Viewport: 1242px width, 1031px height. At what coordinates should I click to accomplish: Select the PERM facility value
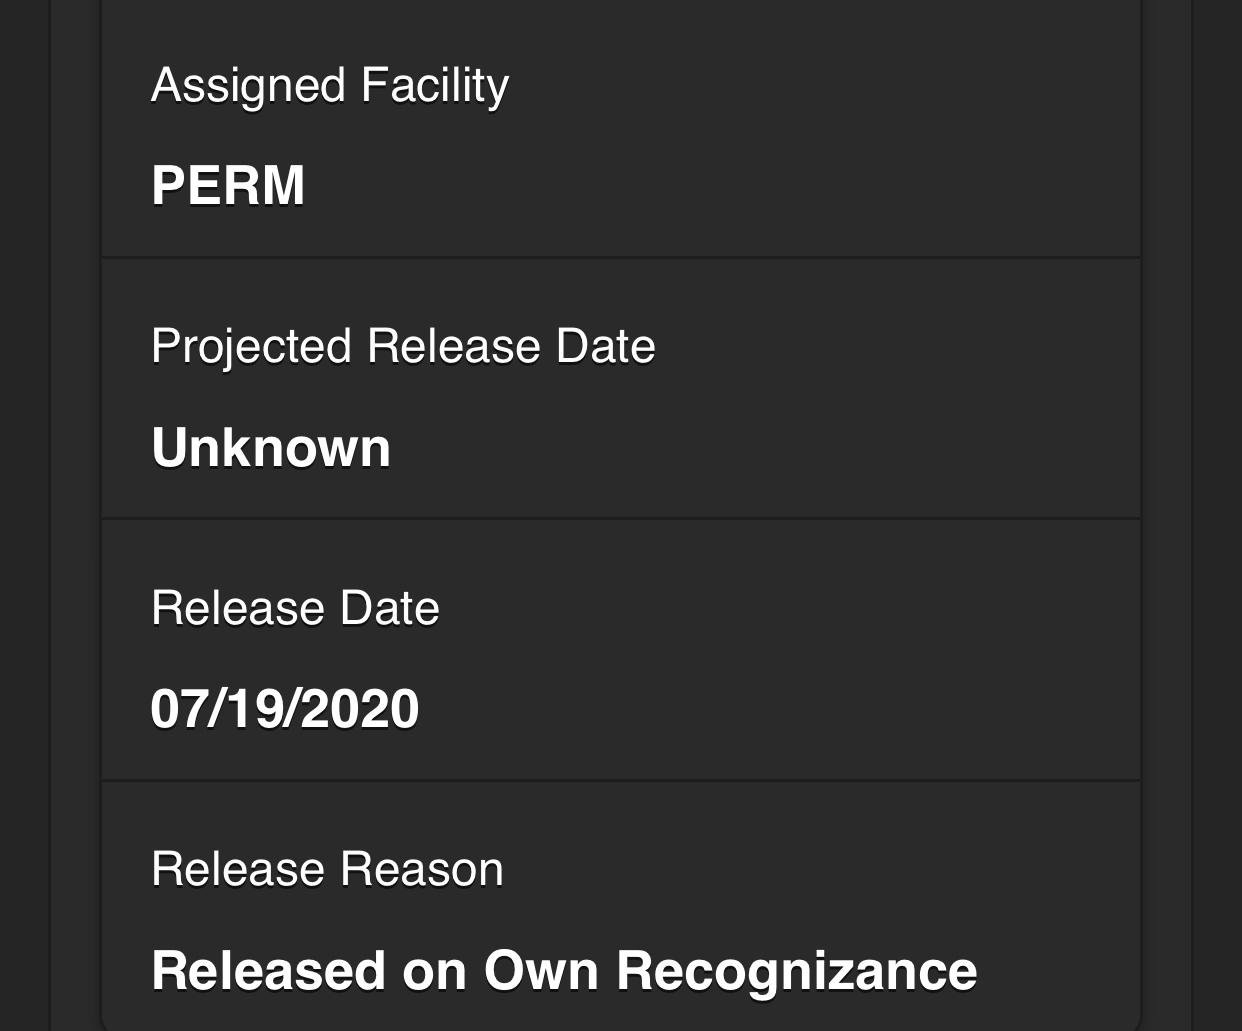(x=228, y=186)
